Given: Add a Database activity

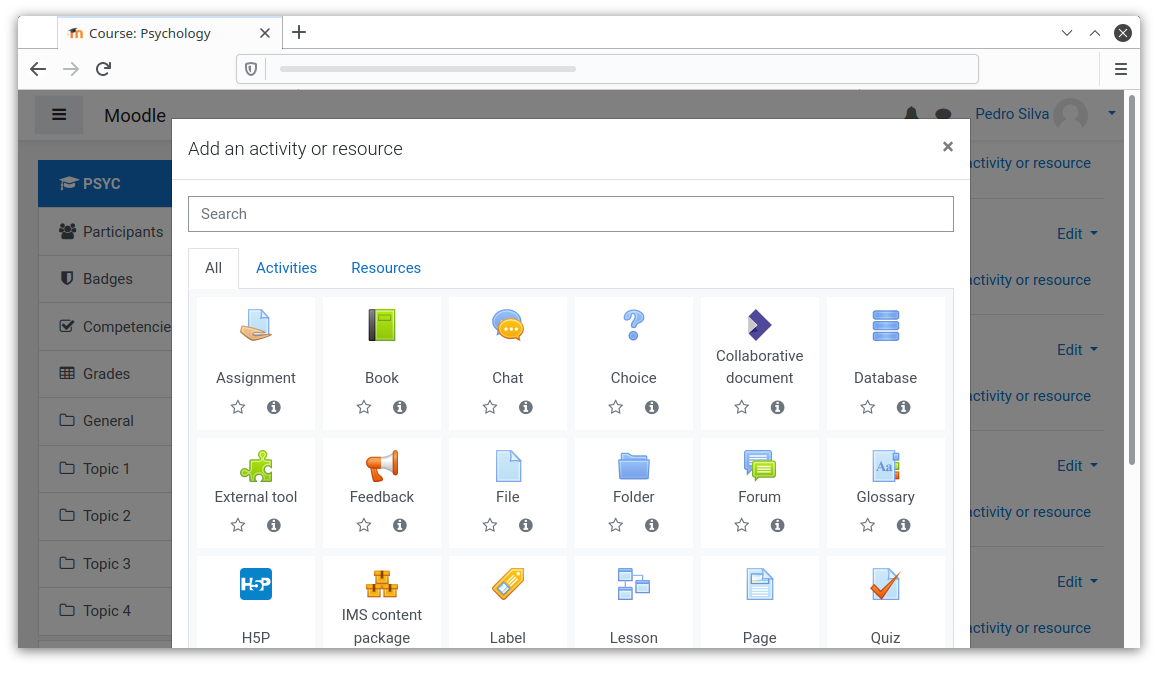Looking at the screenshot, I should click(885, 325).
